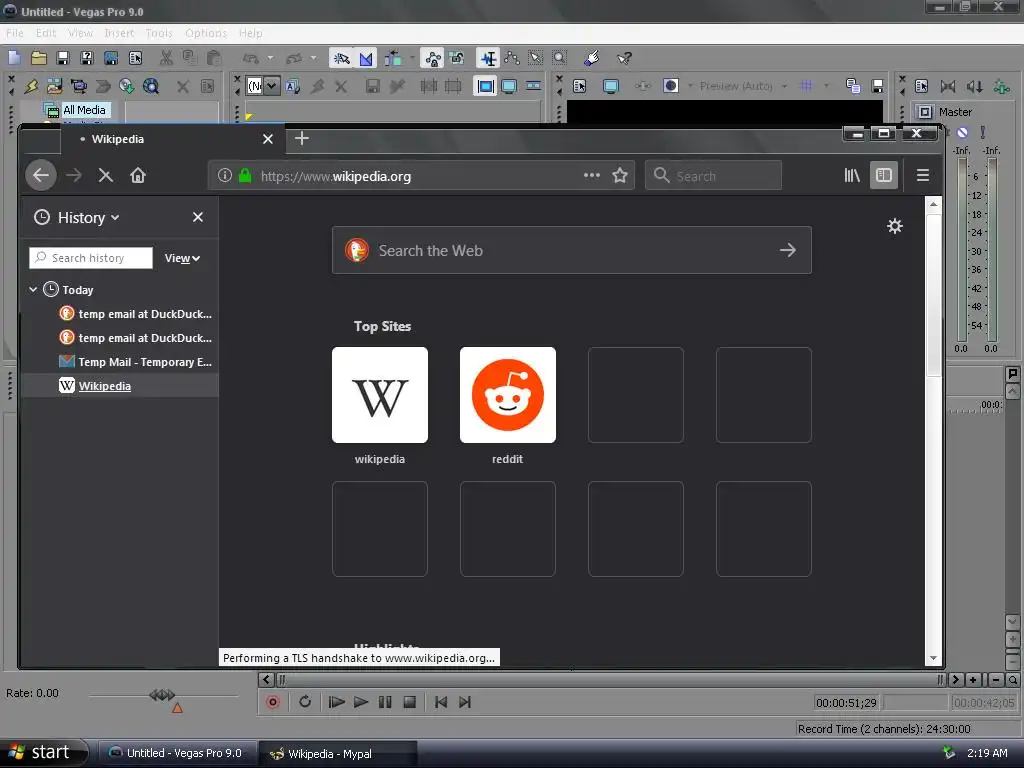Toggle the browser sidebar button
Screen dimensions: 1024x768
click(884, 176)
